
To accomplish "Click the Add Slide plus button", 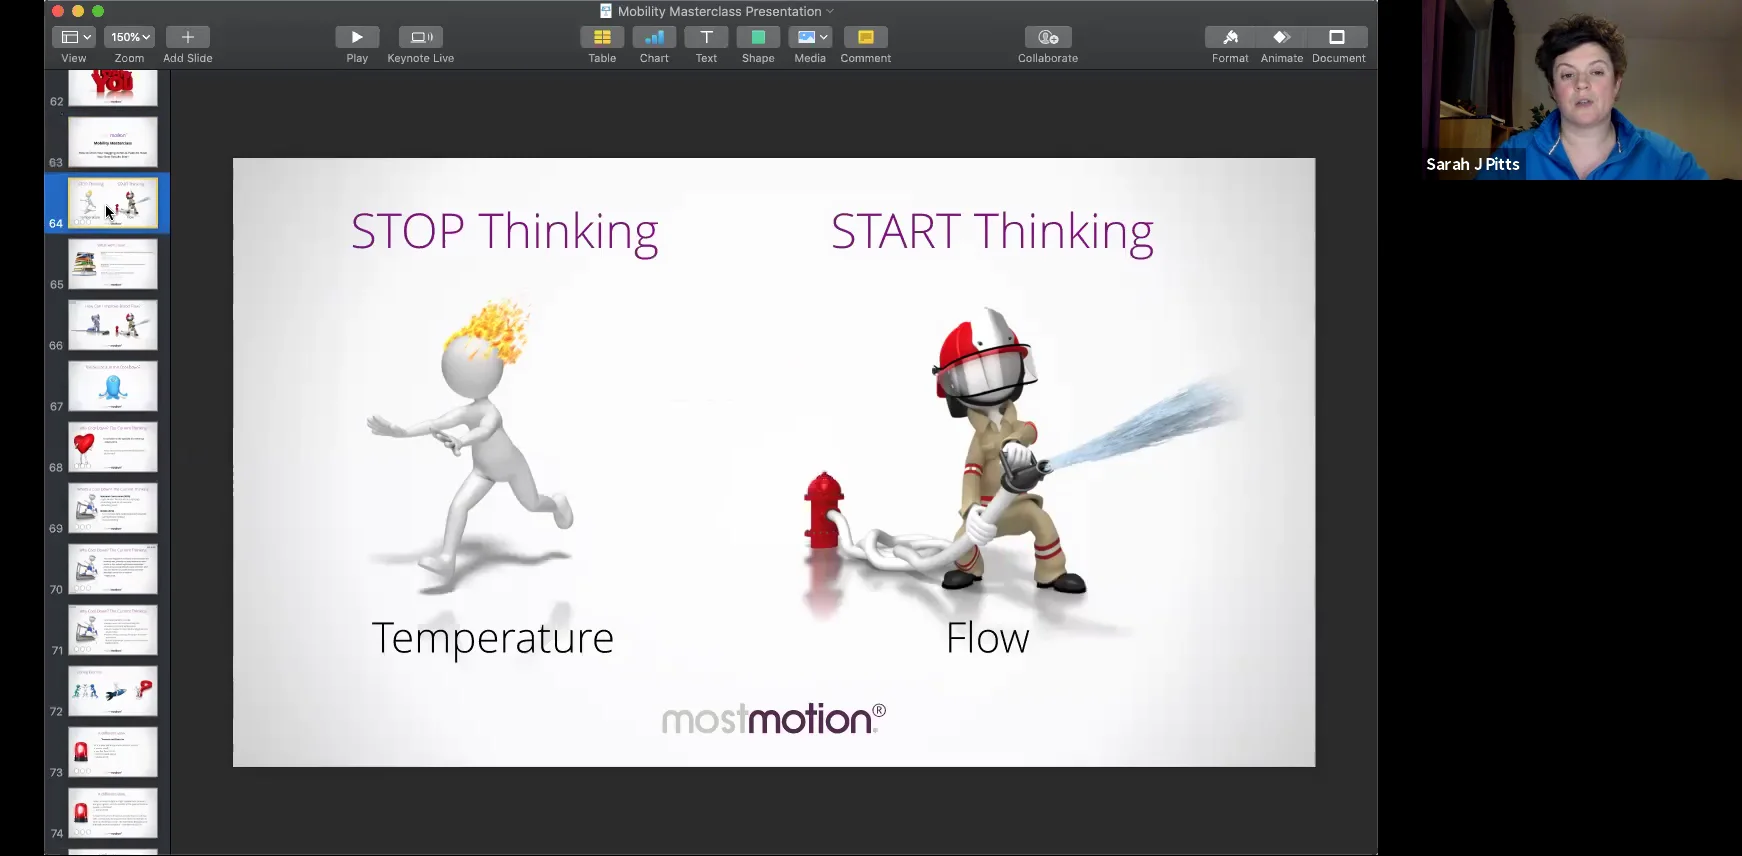I will 187,37.
